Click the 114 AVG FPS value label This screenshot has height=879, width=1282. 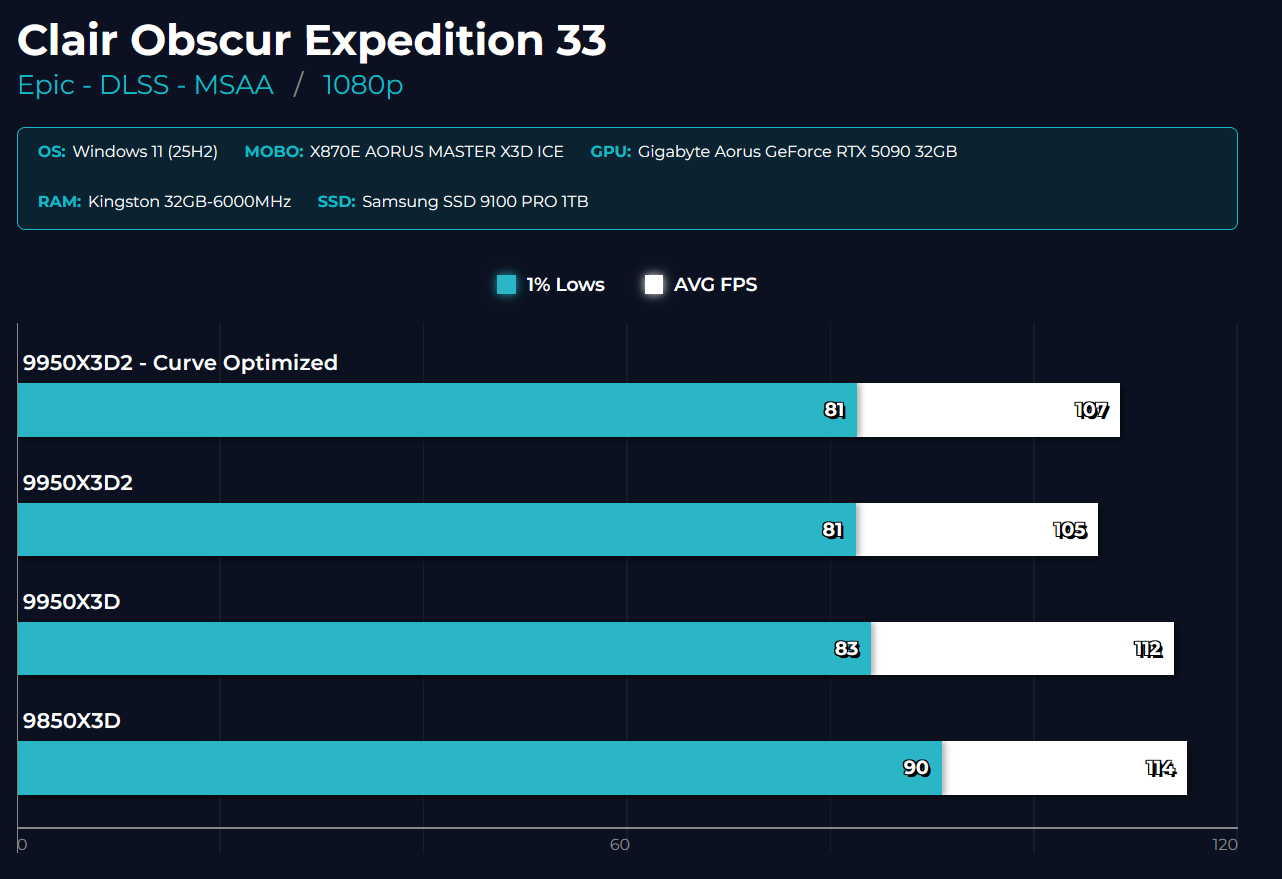[x=1160, y=768]
